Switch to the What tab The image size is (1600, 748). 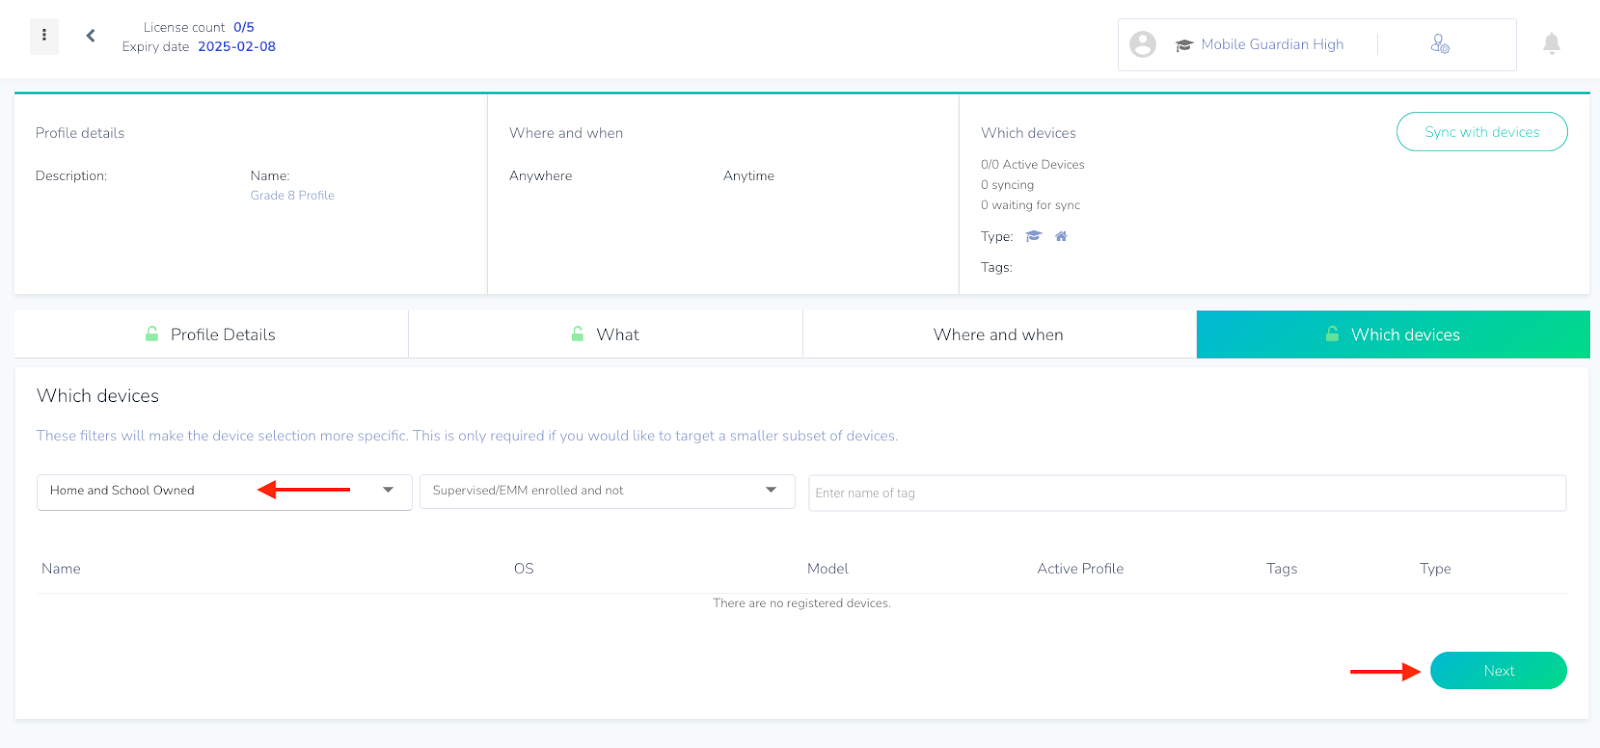605,334
